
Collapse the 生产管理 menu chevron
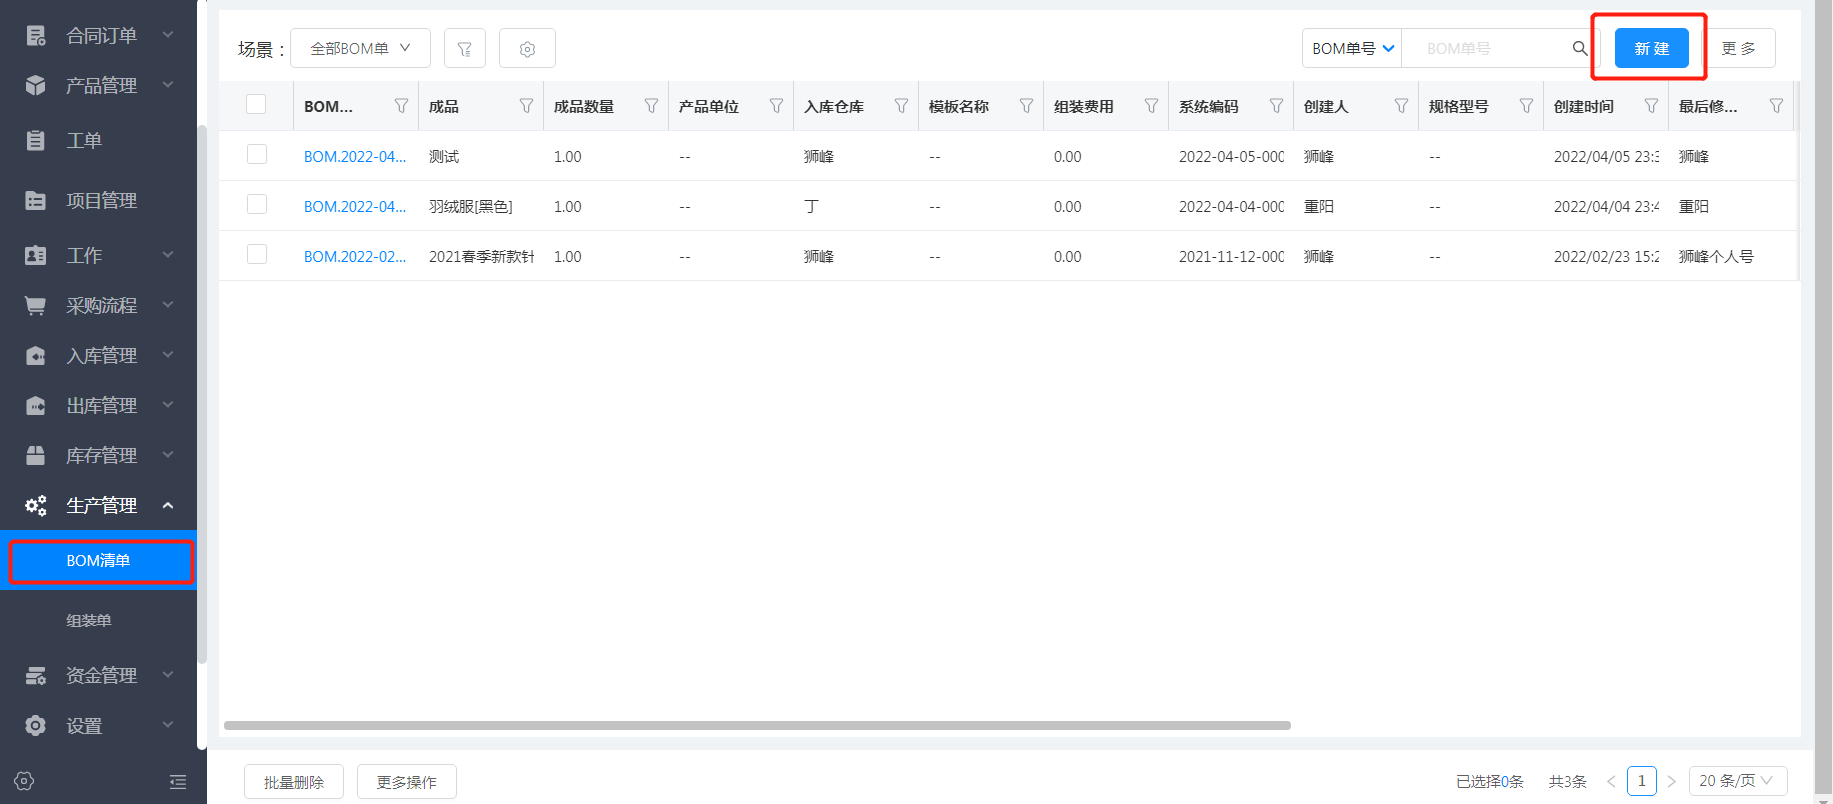pos(168,505)
